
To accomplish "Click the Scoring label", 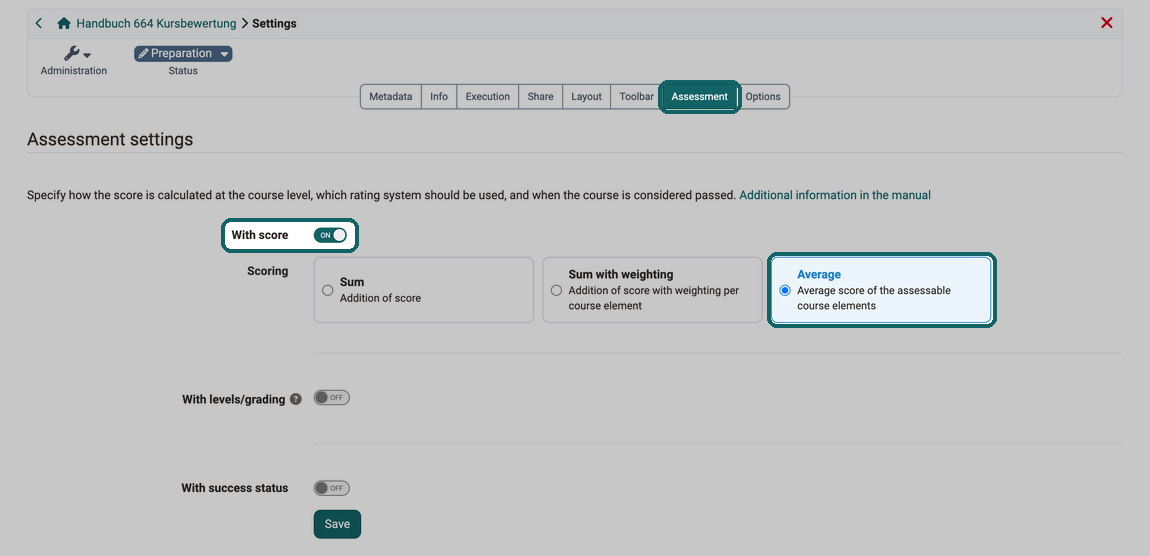I will click(268, 271).
